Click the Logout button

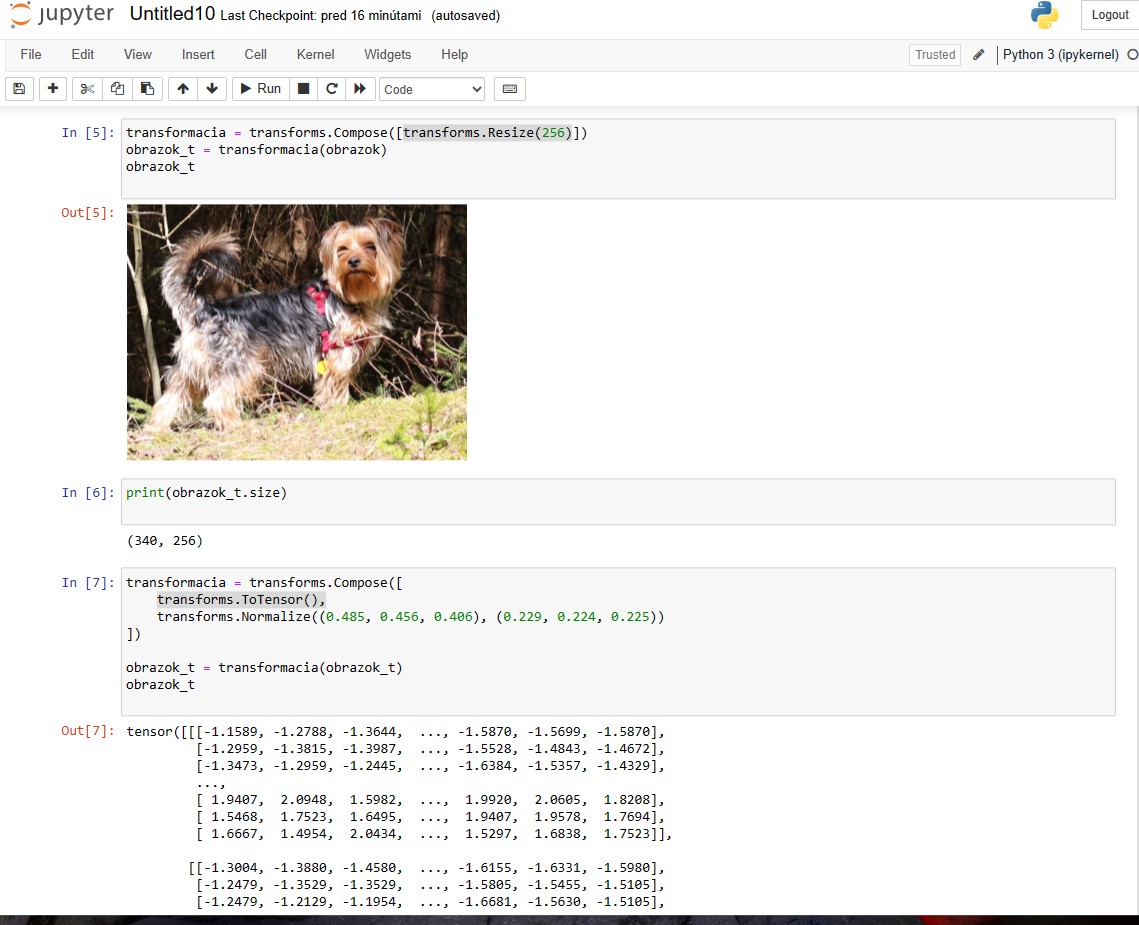[x=1109, y=15]
